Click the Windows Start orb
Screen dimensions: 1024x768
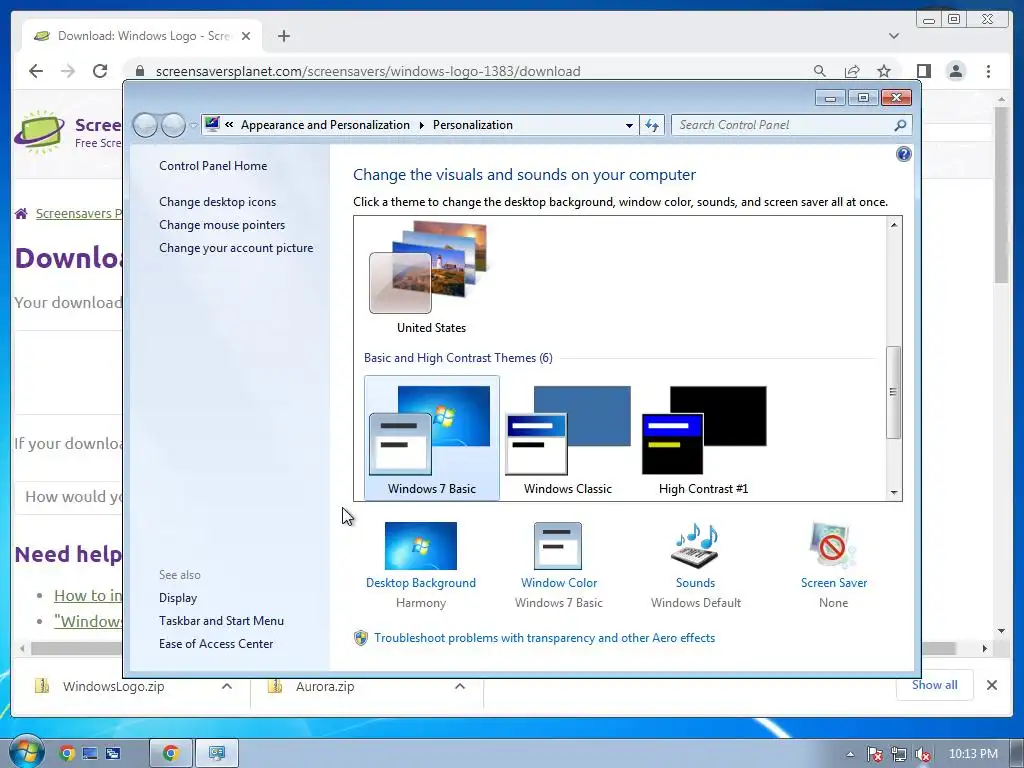(x=25, y=752)
